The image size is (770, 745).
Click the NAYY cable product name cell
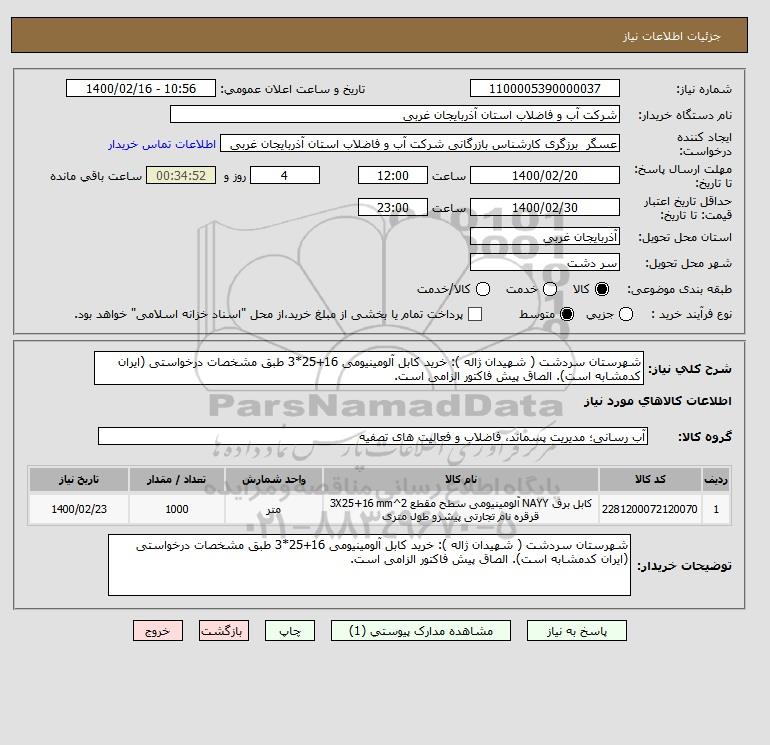click(461, 509)
